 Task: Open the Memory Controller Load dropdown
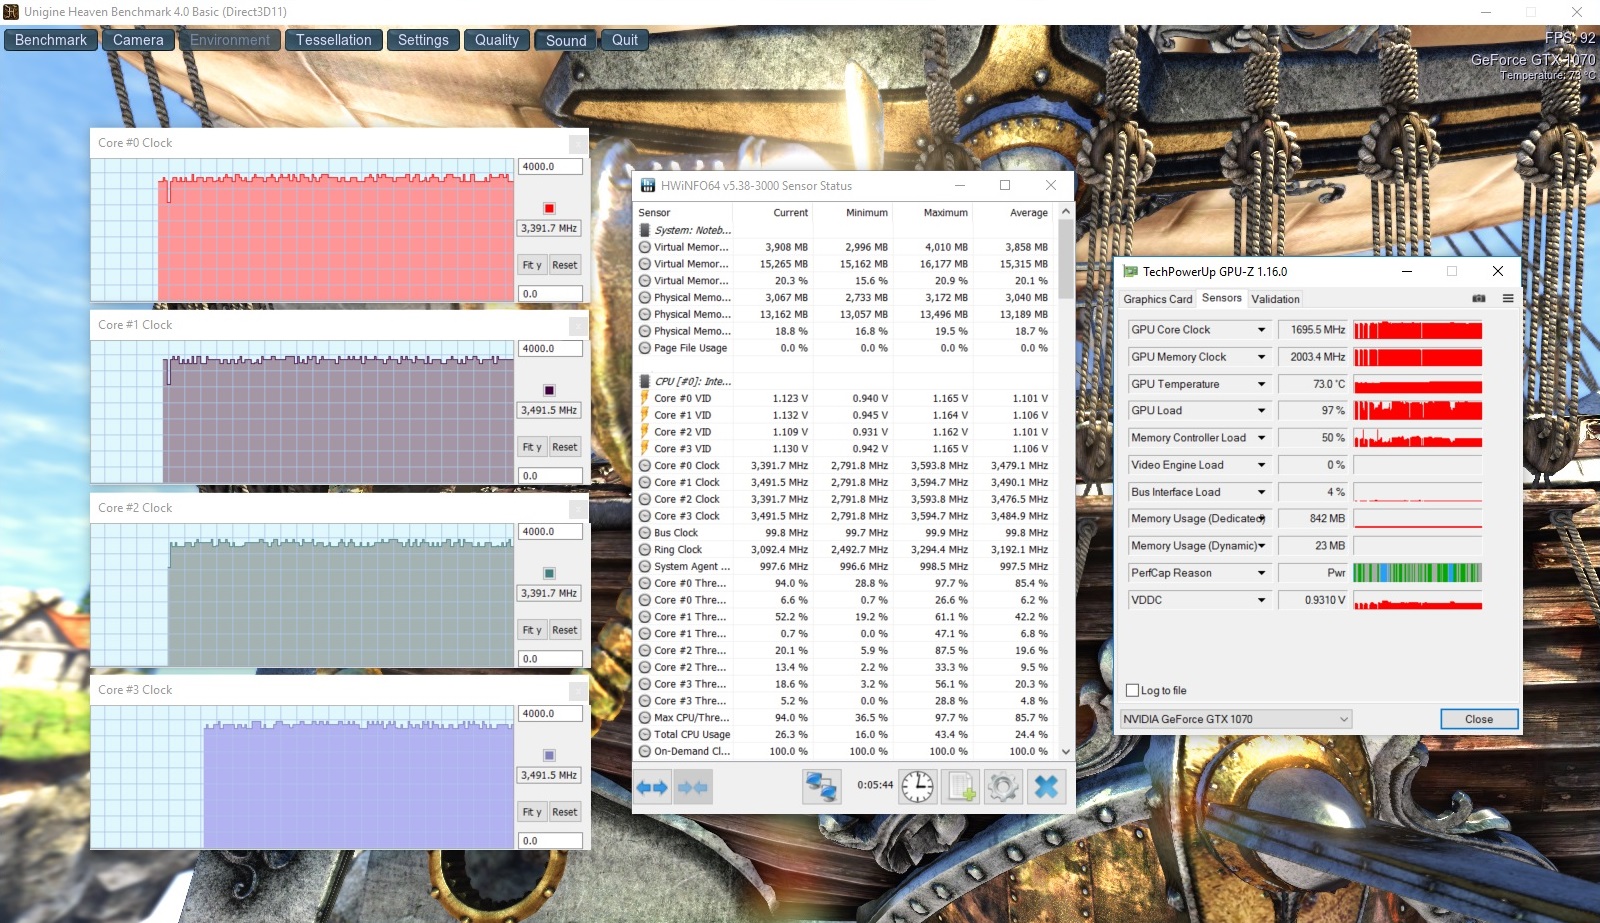[1261, 438]
